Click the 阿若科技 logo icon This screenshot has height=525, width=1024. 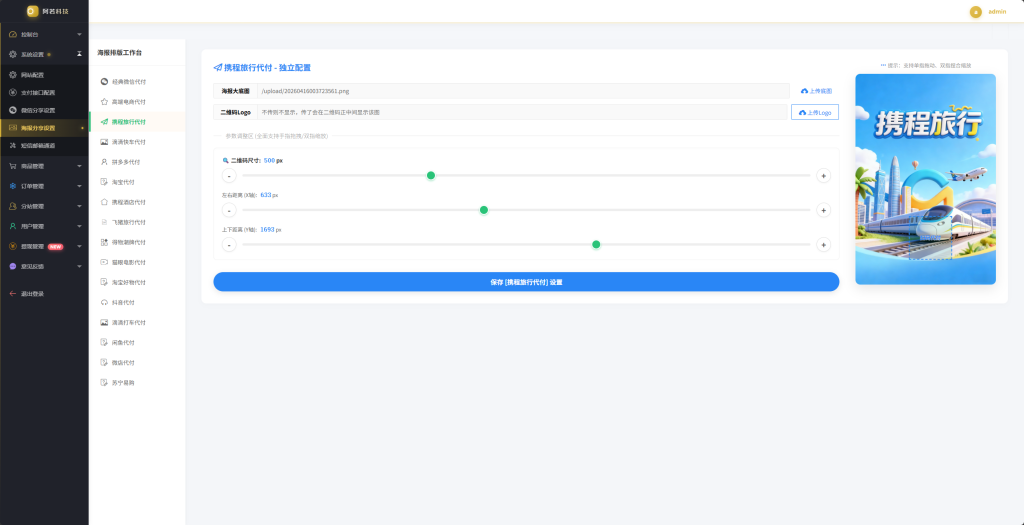(x=33, y=11)
